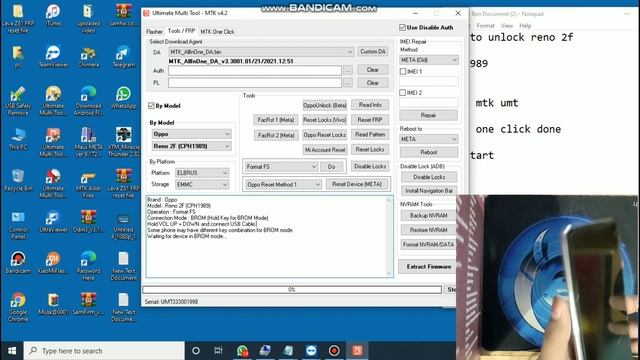640x360 pixels.
Task: Enable IMEI 2 checkbox
Action: [403, 93]
